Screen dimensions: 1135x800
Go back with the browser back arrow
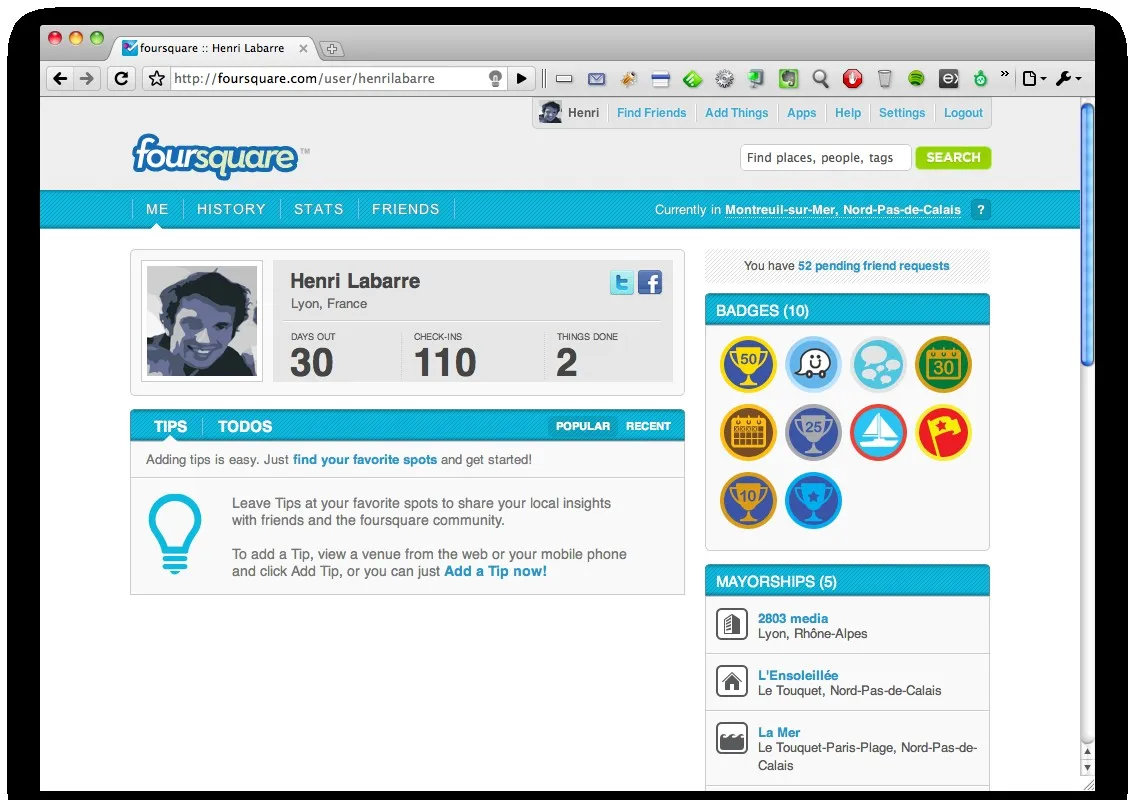tap(60, 78)
